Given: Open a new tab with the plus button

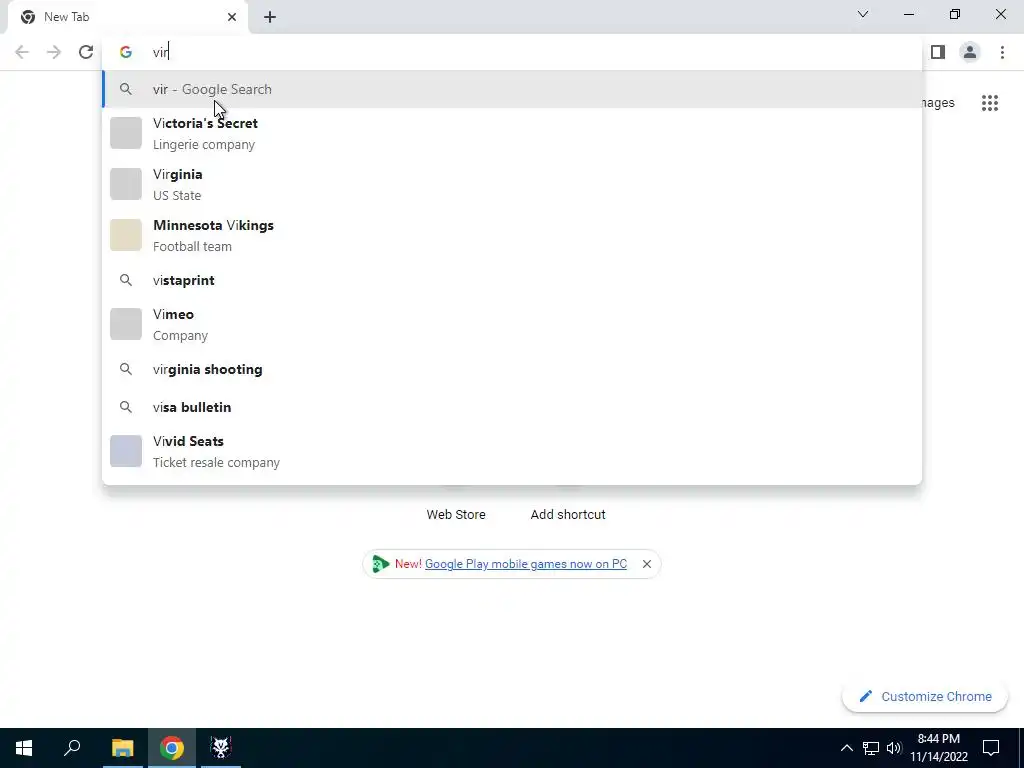Looking at the screenshot, I should [270, 17].
